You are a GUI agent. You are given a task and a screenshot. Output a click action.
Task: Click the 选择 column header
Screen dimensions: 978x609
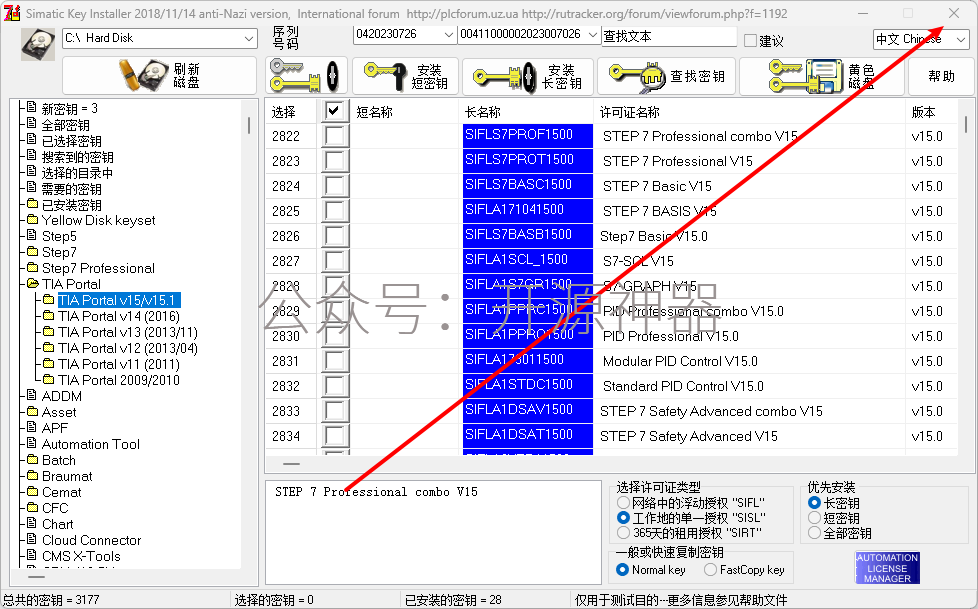click(x=293, y=112)
